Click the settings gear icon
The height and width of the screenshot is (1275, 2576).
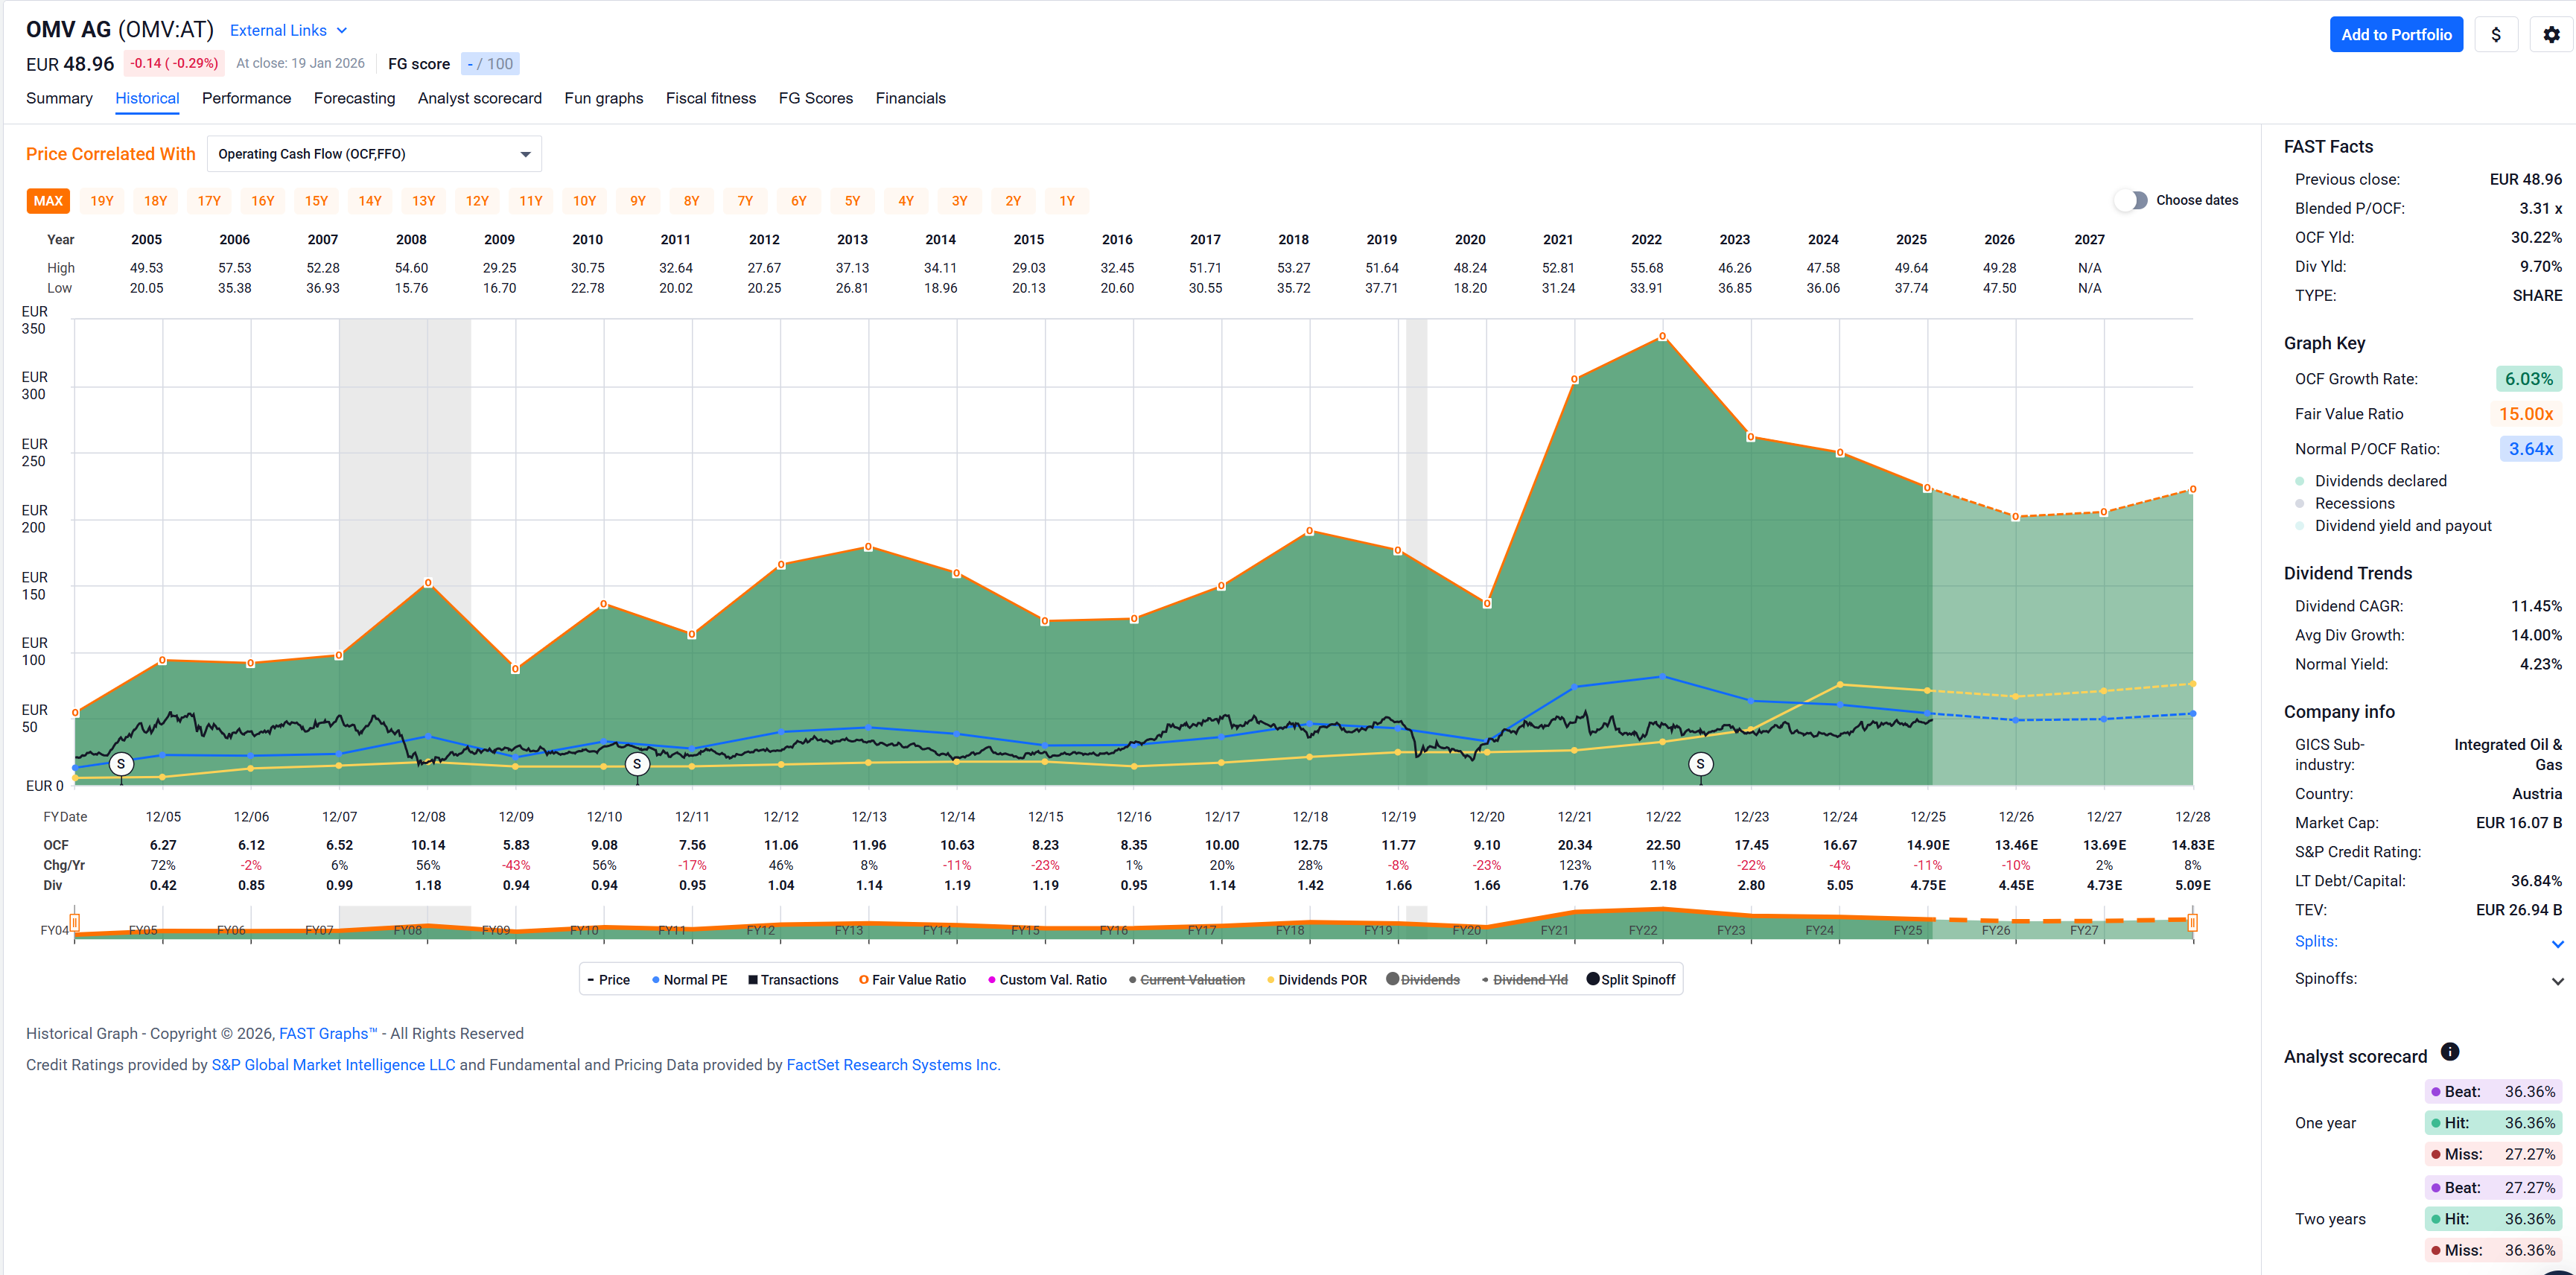tap(2551, 35)
